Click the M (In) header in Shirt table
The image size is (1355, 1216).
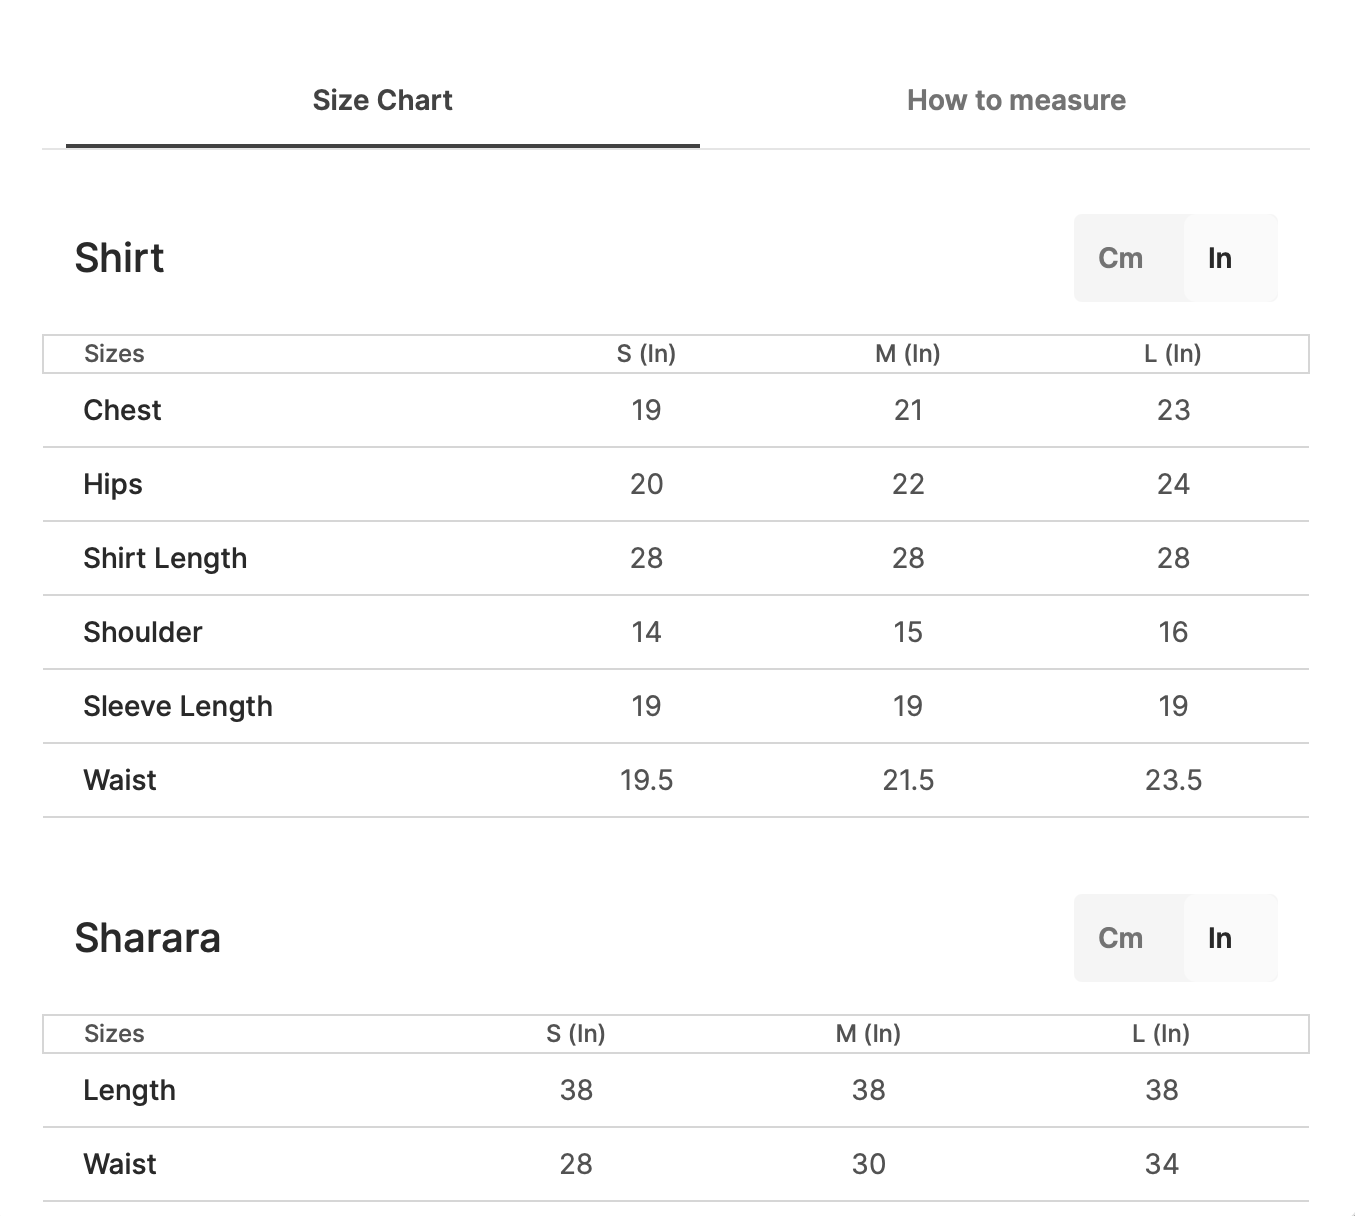click(x=907, y=354)
